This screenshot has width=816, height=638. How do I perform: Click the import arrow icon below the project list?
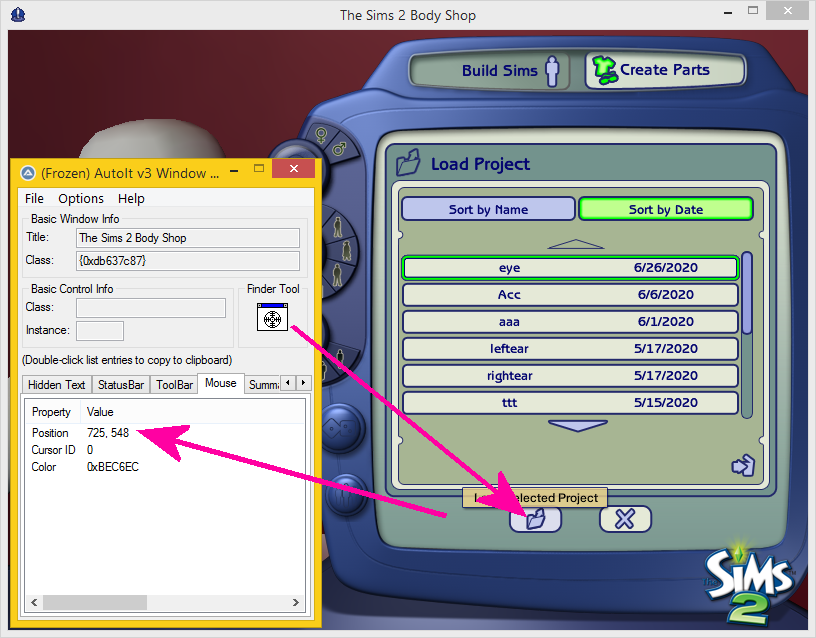(x=743, y=465)
